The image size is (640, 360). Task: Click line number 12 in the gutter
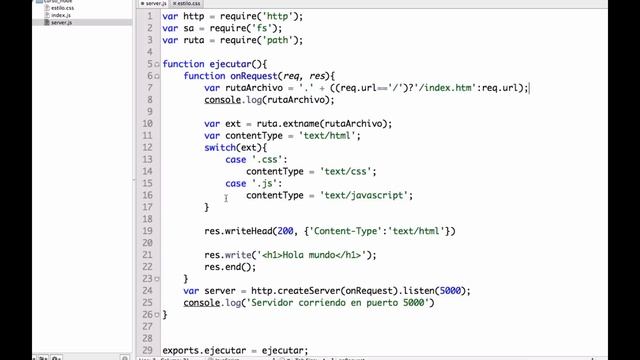pos(147,147)
